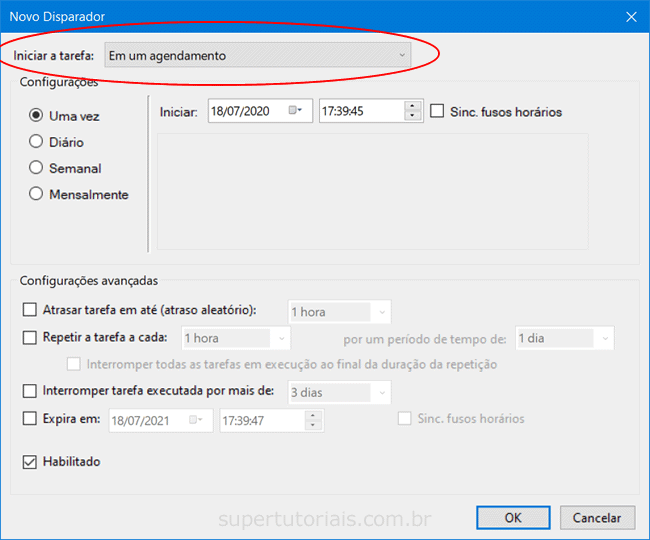
Task: Choose the Mensalmente schedule option
Action: point(36,194)
